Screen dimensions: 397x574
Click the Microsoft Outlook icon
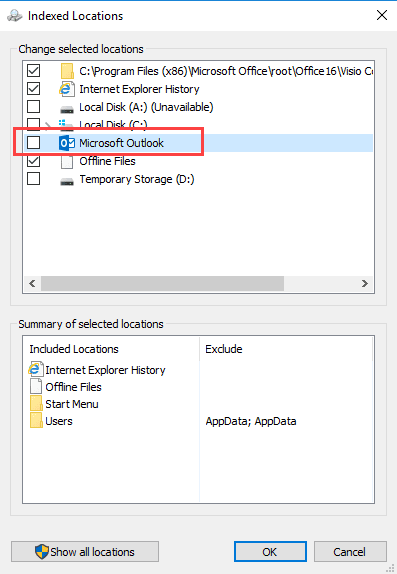[x=67, y=143]
